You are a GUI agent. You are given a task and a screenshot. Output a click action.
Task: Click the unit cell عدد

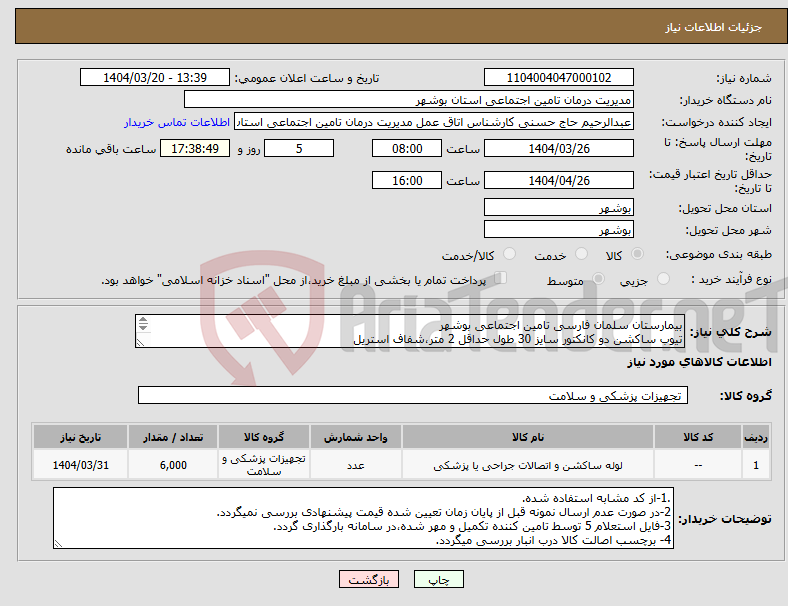(356, 465)
